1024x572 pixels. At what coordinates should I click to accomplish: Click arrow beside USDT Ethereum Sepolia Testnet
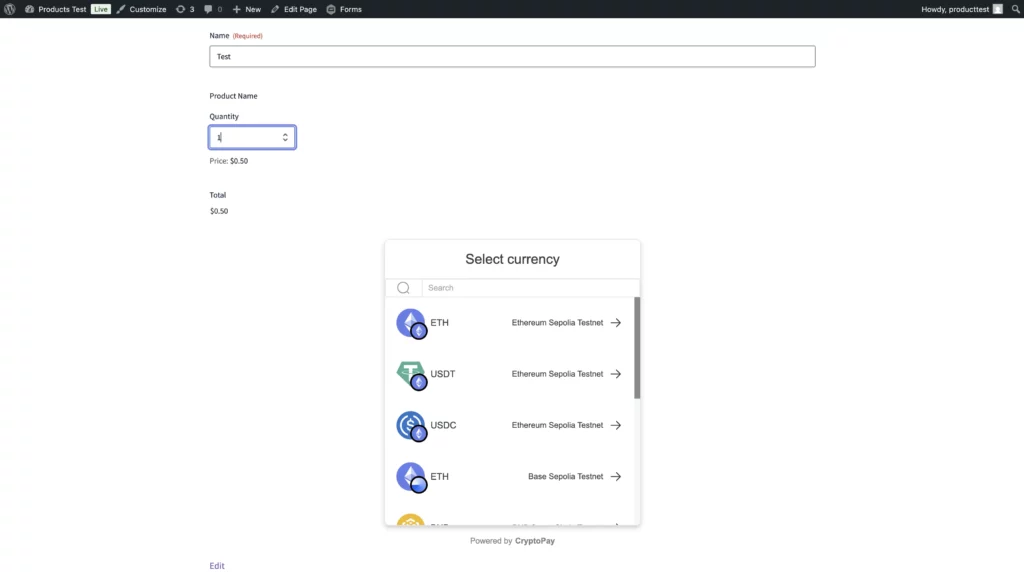point(616,374)
